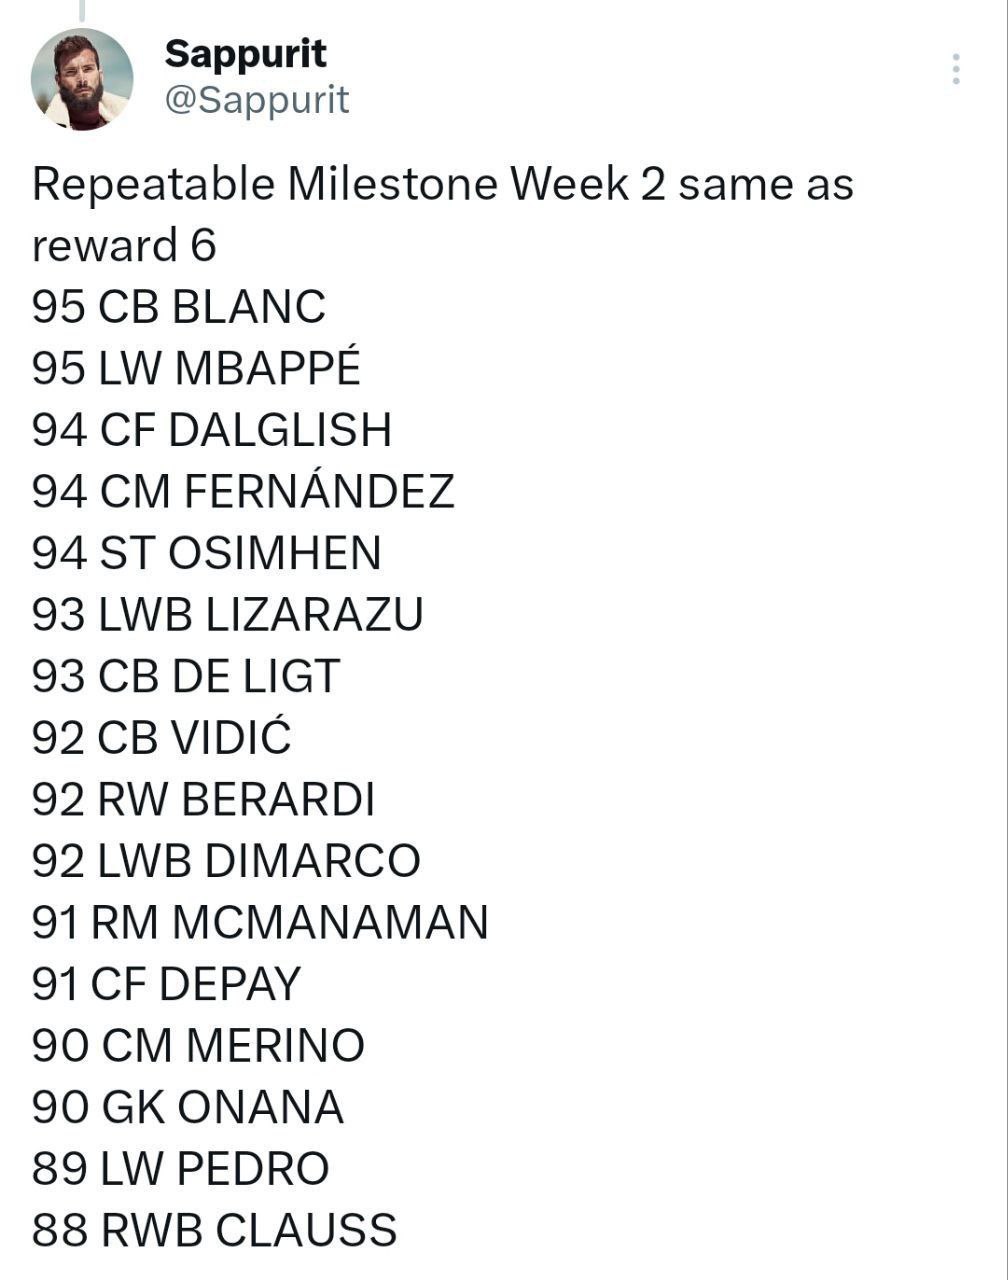Select the line 91 RM MCMANAMAN
Screen dimensions: 1008x1280
(x=260, y=923)
